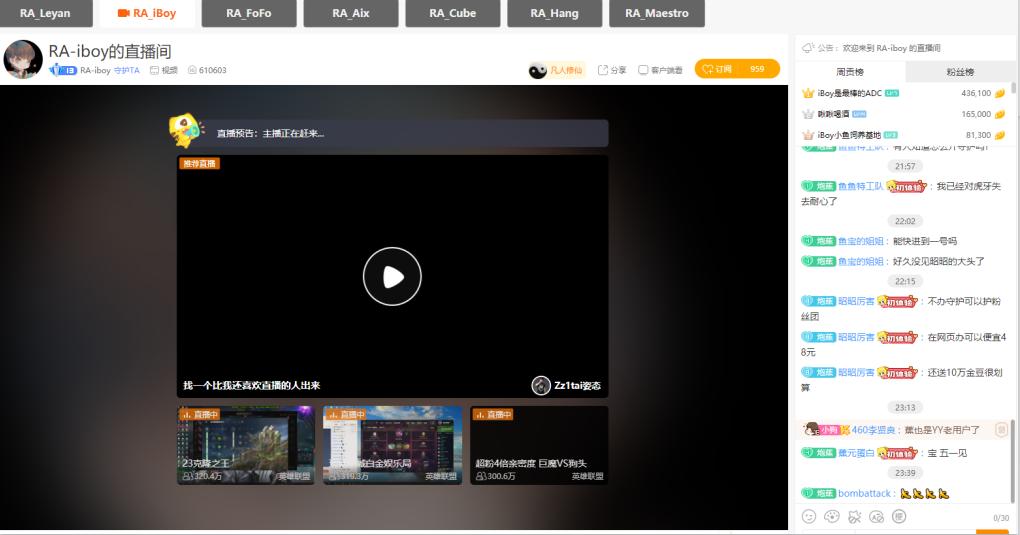Click 昭昭厉害 in the 还送10万金豆很划算 message
Image resolution: width=1020 pixels, height=535 pixels.
856,372
